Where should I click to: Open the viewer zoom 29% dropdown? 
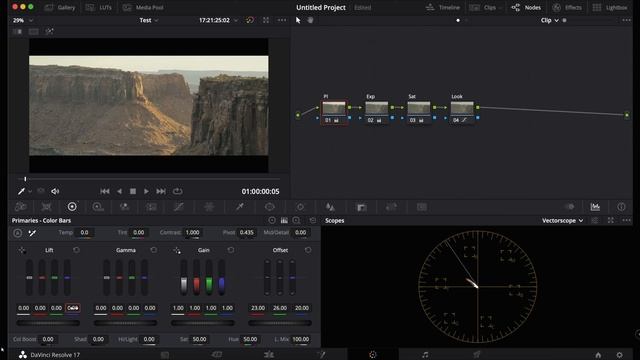(22, 20)
